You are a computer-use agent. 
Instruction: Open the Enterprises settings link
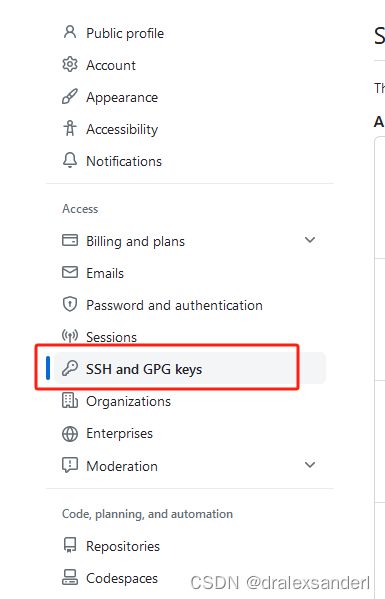(120, 434)
